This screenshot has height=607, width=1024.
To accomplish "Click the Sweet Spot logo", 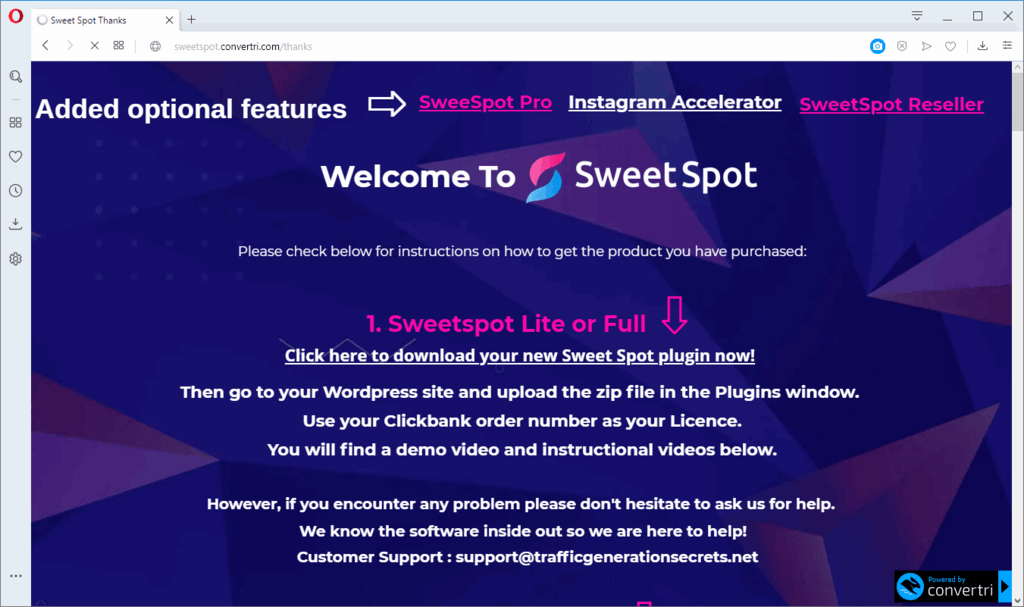I will click(642, 176).
